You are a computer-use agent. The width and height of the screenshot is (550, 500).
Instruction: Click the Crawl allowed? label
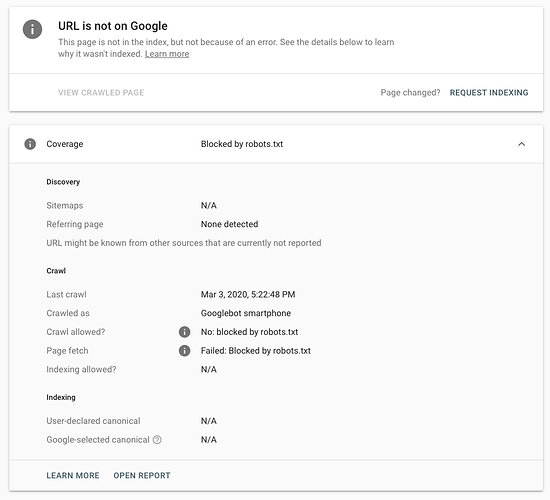click(76, 332)
